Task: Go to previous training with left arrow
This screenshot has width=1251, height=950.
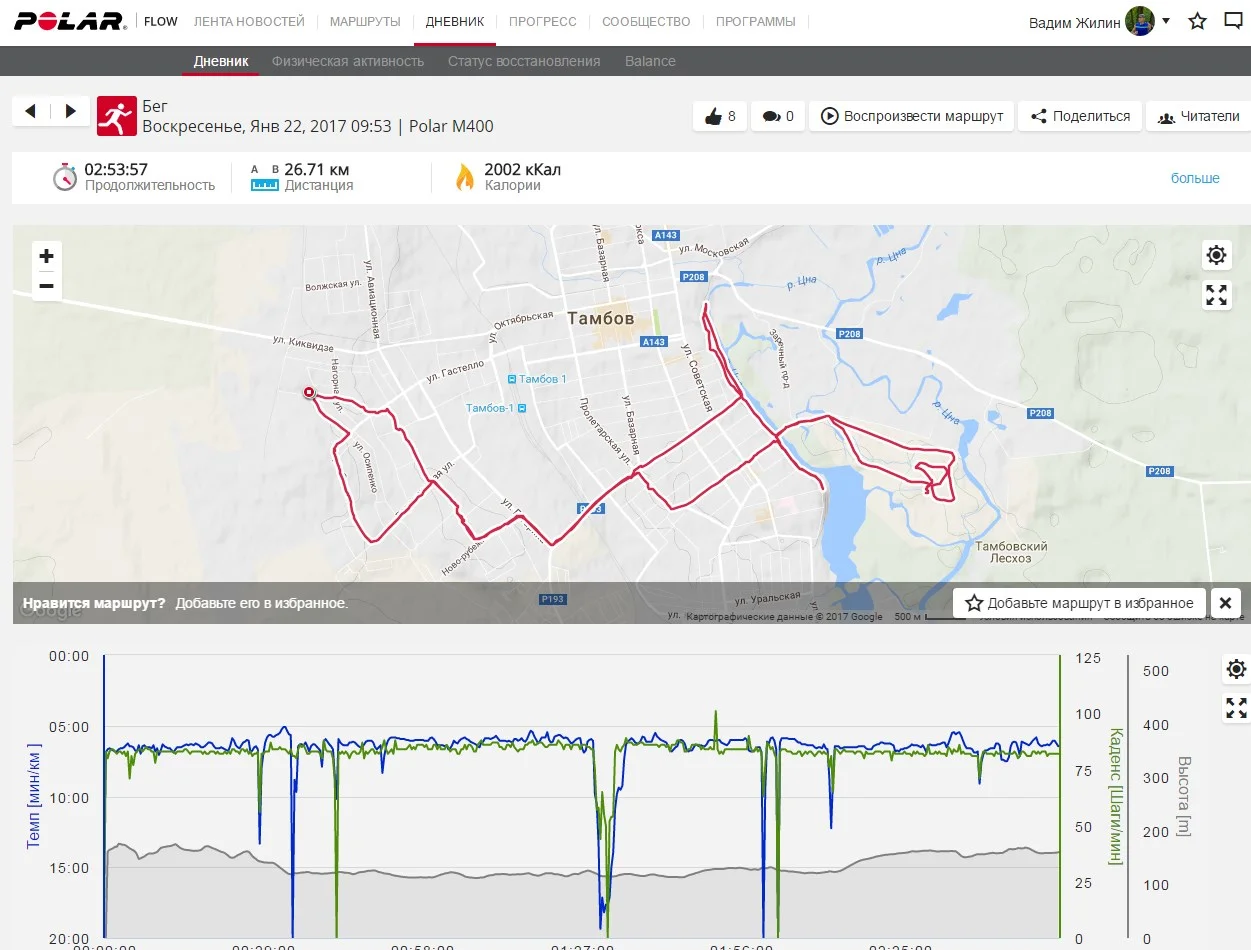Action: (31, 111)
